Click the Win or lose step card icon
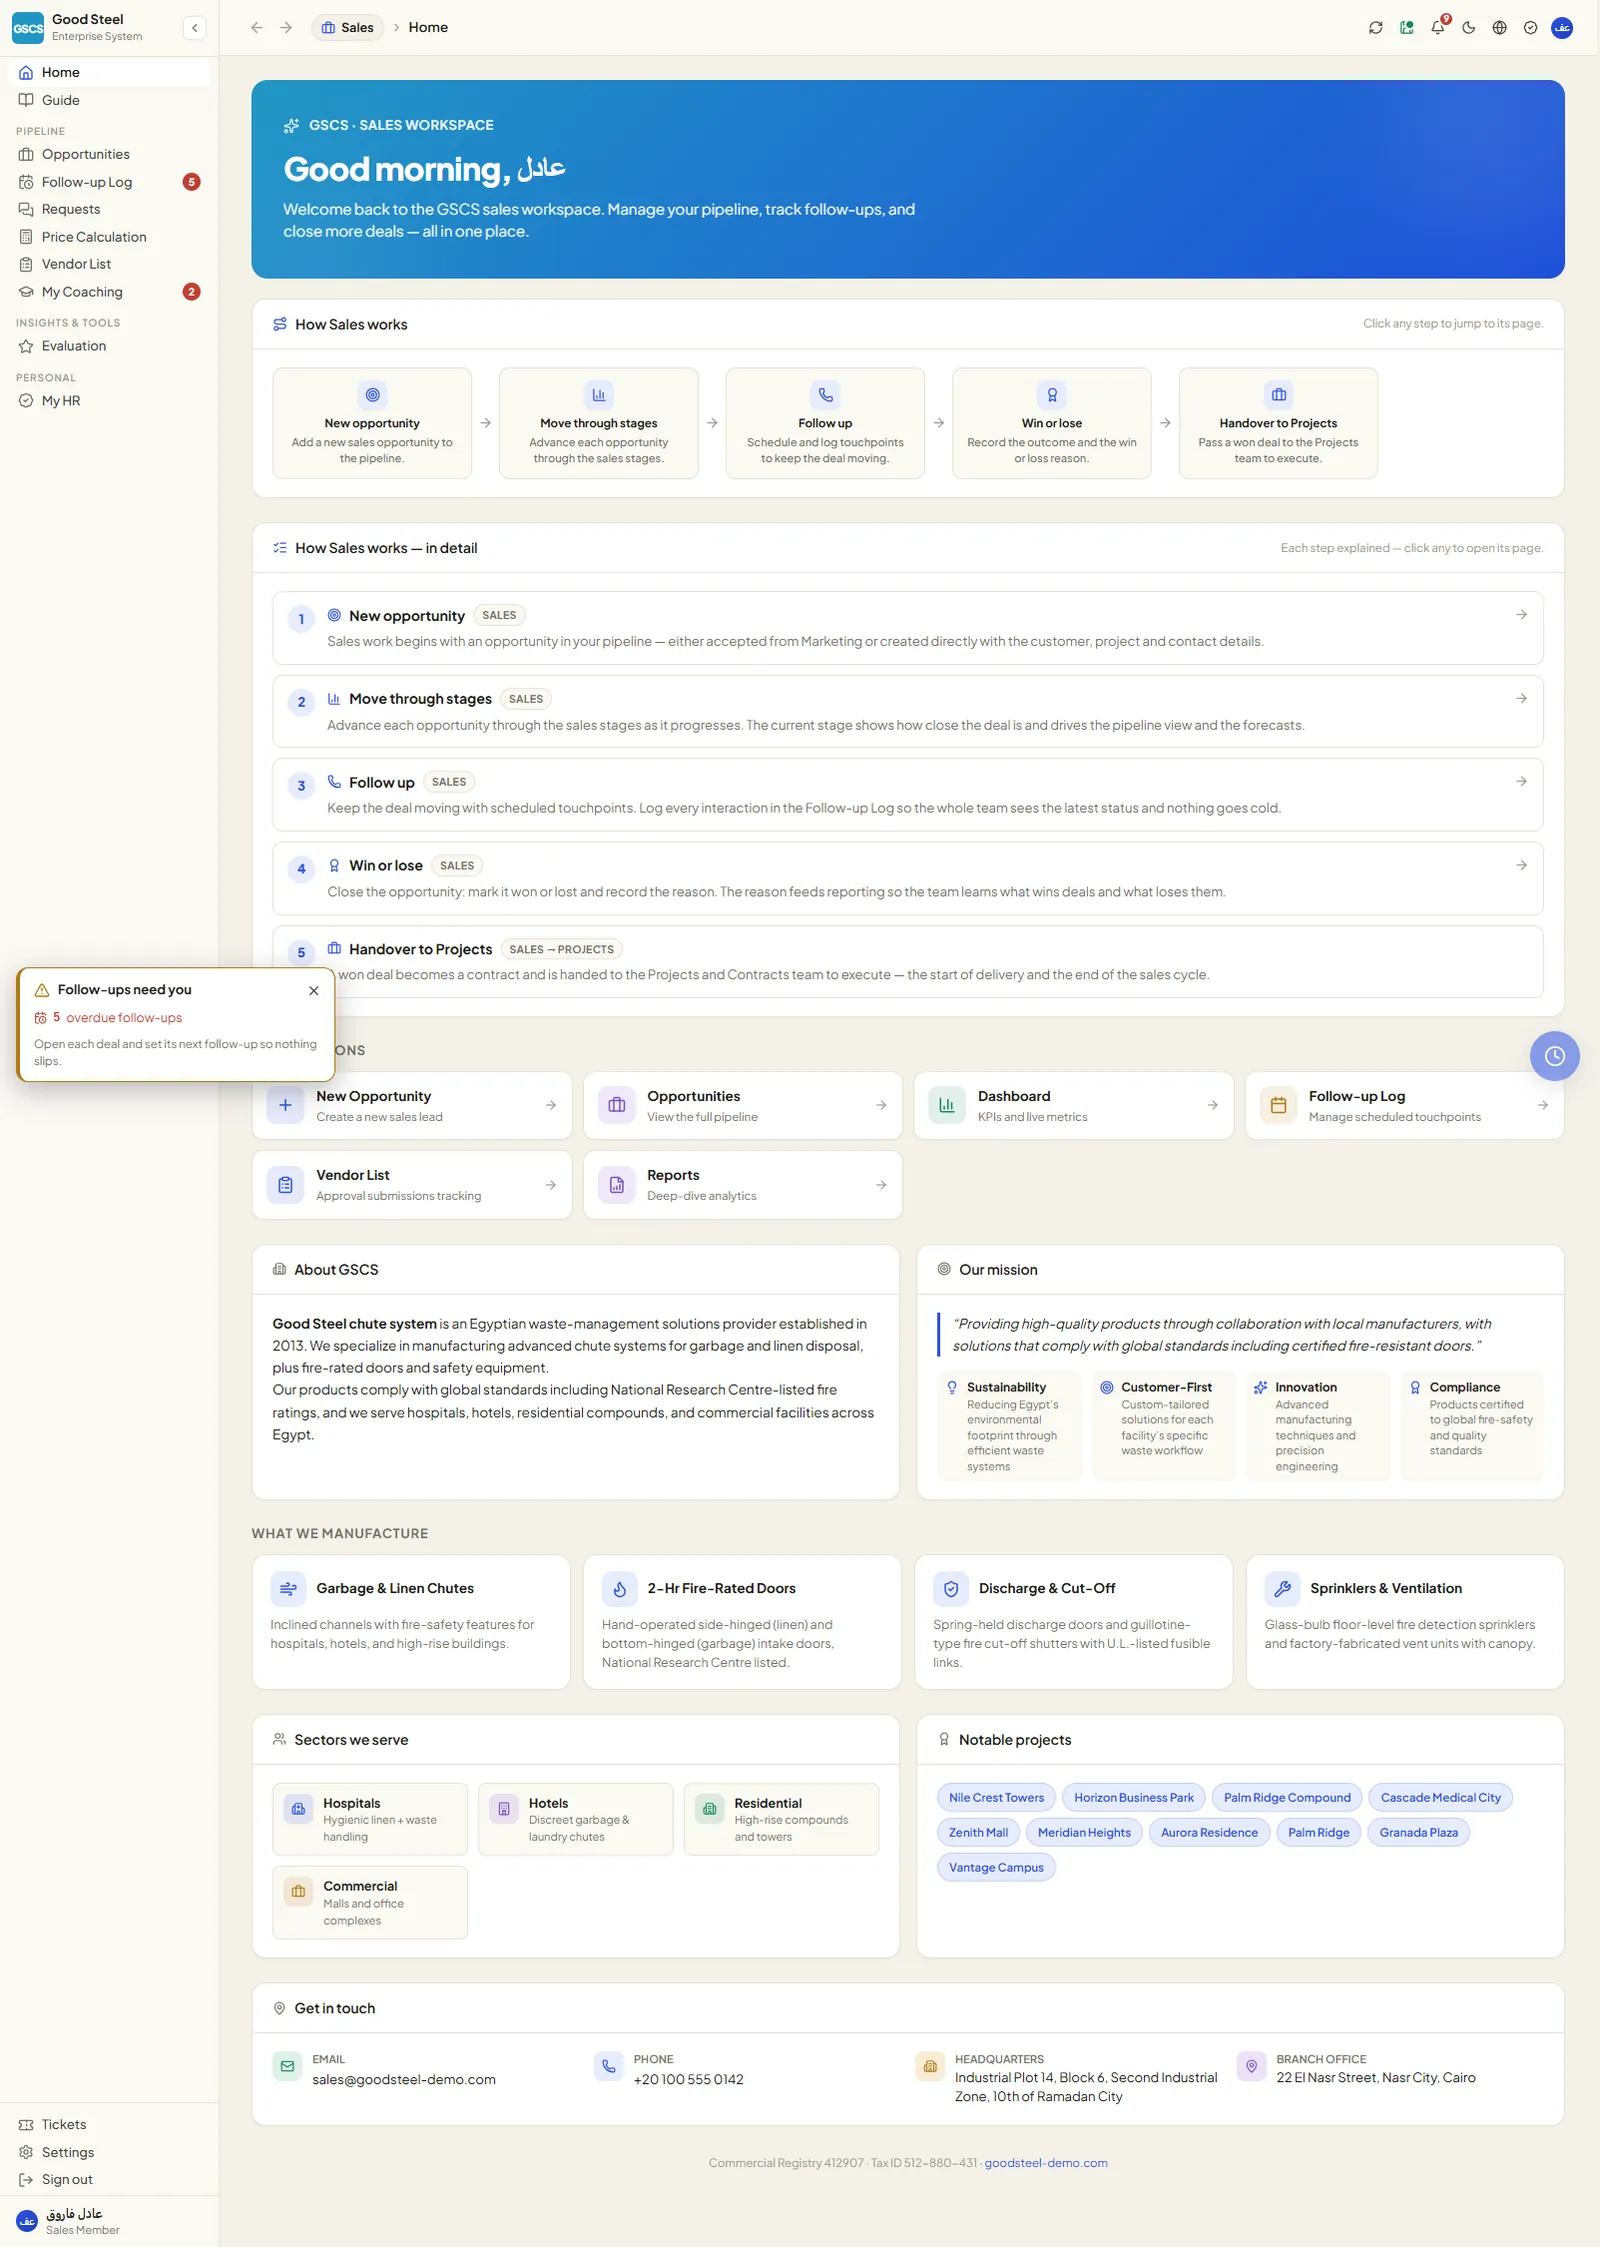1600x2247 pixels. click(1052, 395)
